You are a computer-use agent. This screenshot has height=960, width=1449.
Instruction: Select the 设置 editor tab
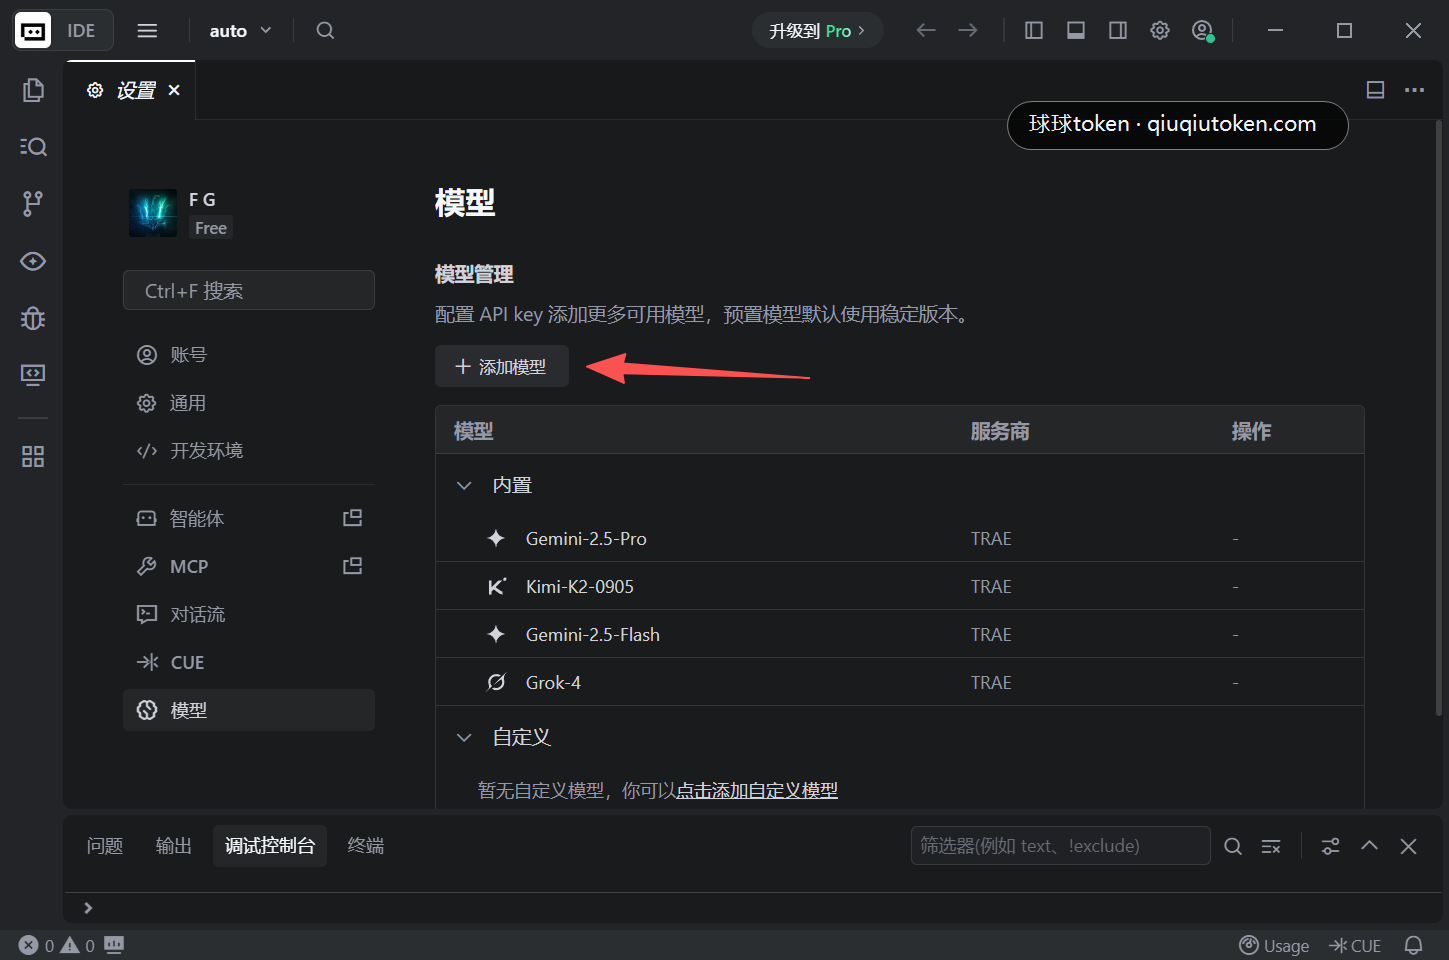pos(131,90)
